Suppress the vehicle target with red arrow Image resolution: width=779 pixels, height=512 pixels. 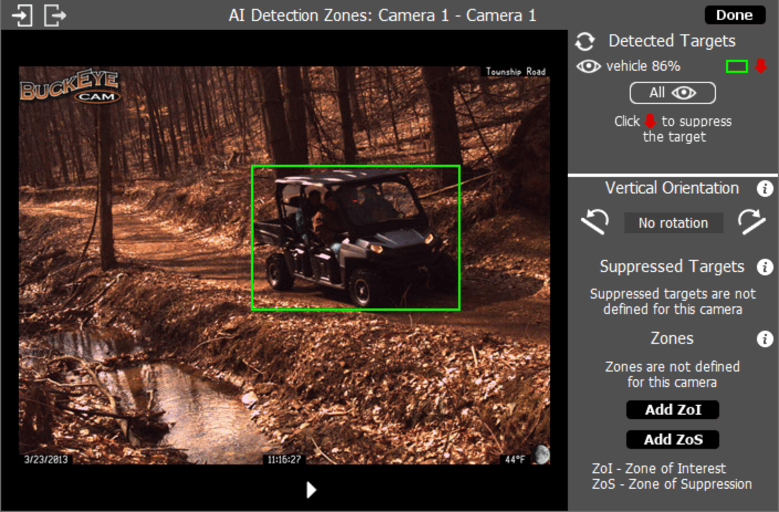[760, 67]
